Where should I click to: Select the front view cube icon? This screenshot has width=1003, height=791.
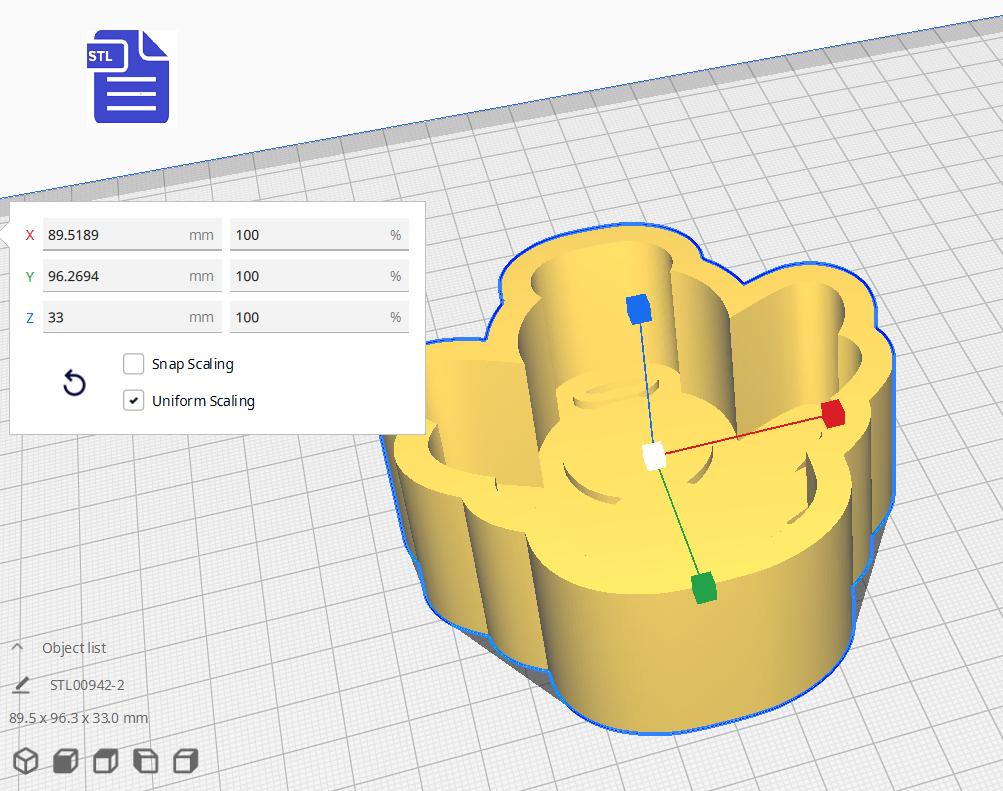[66, 760]
